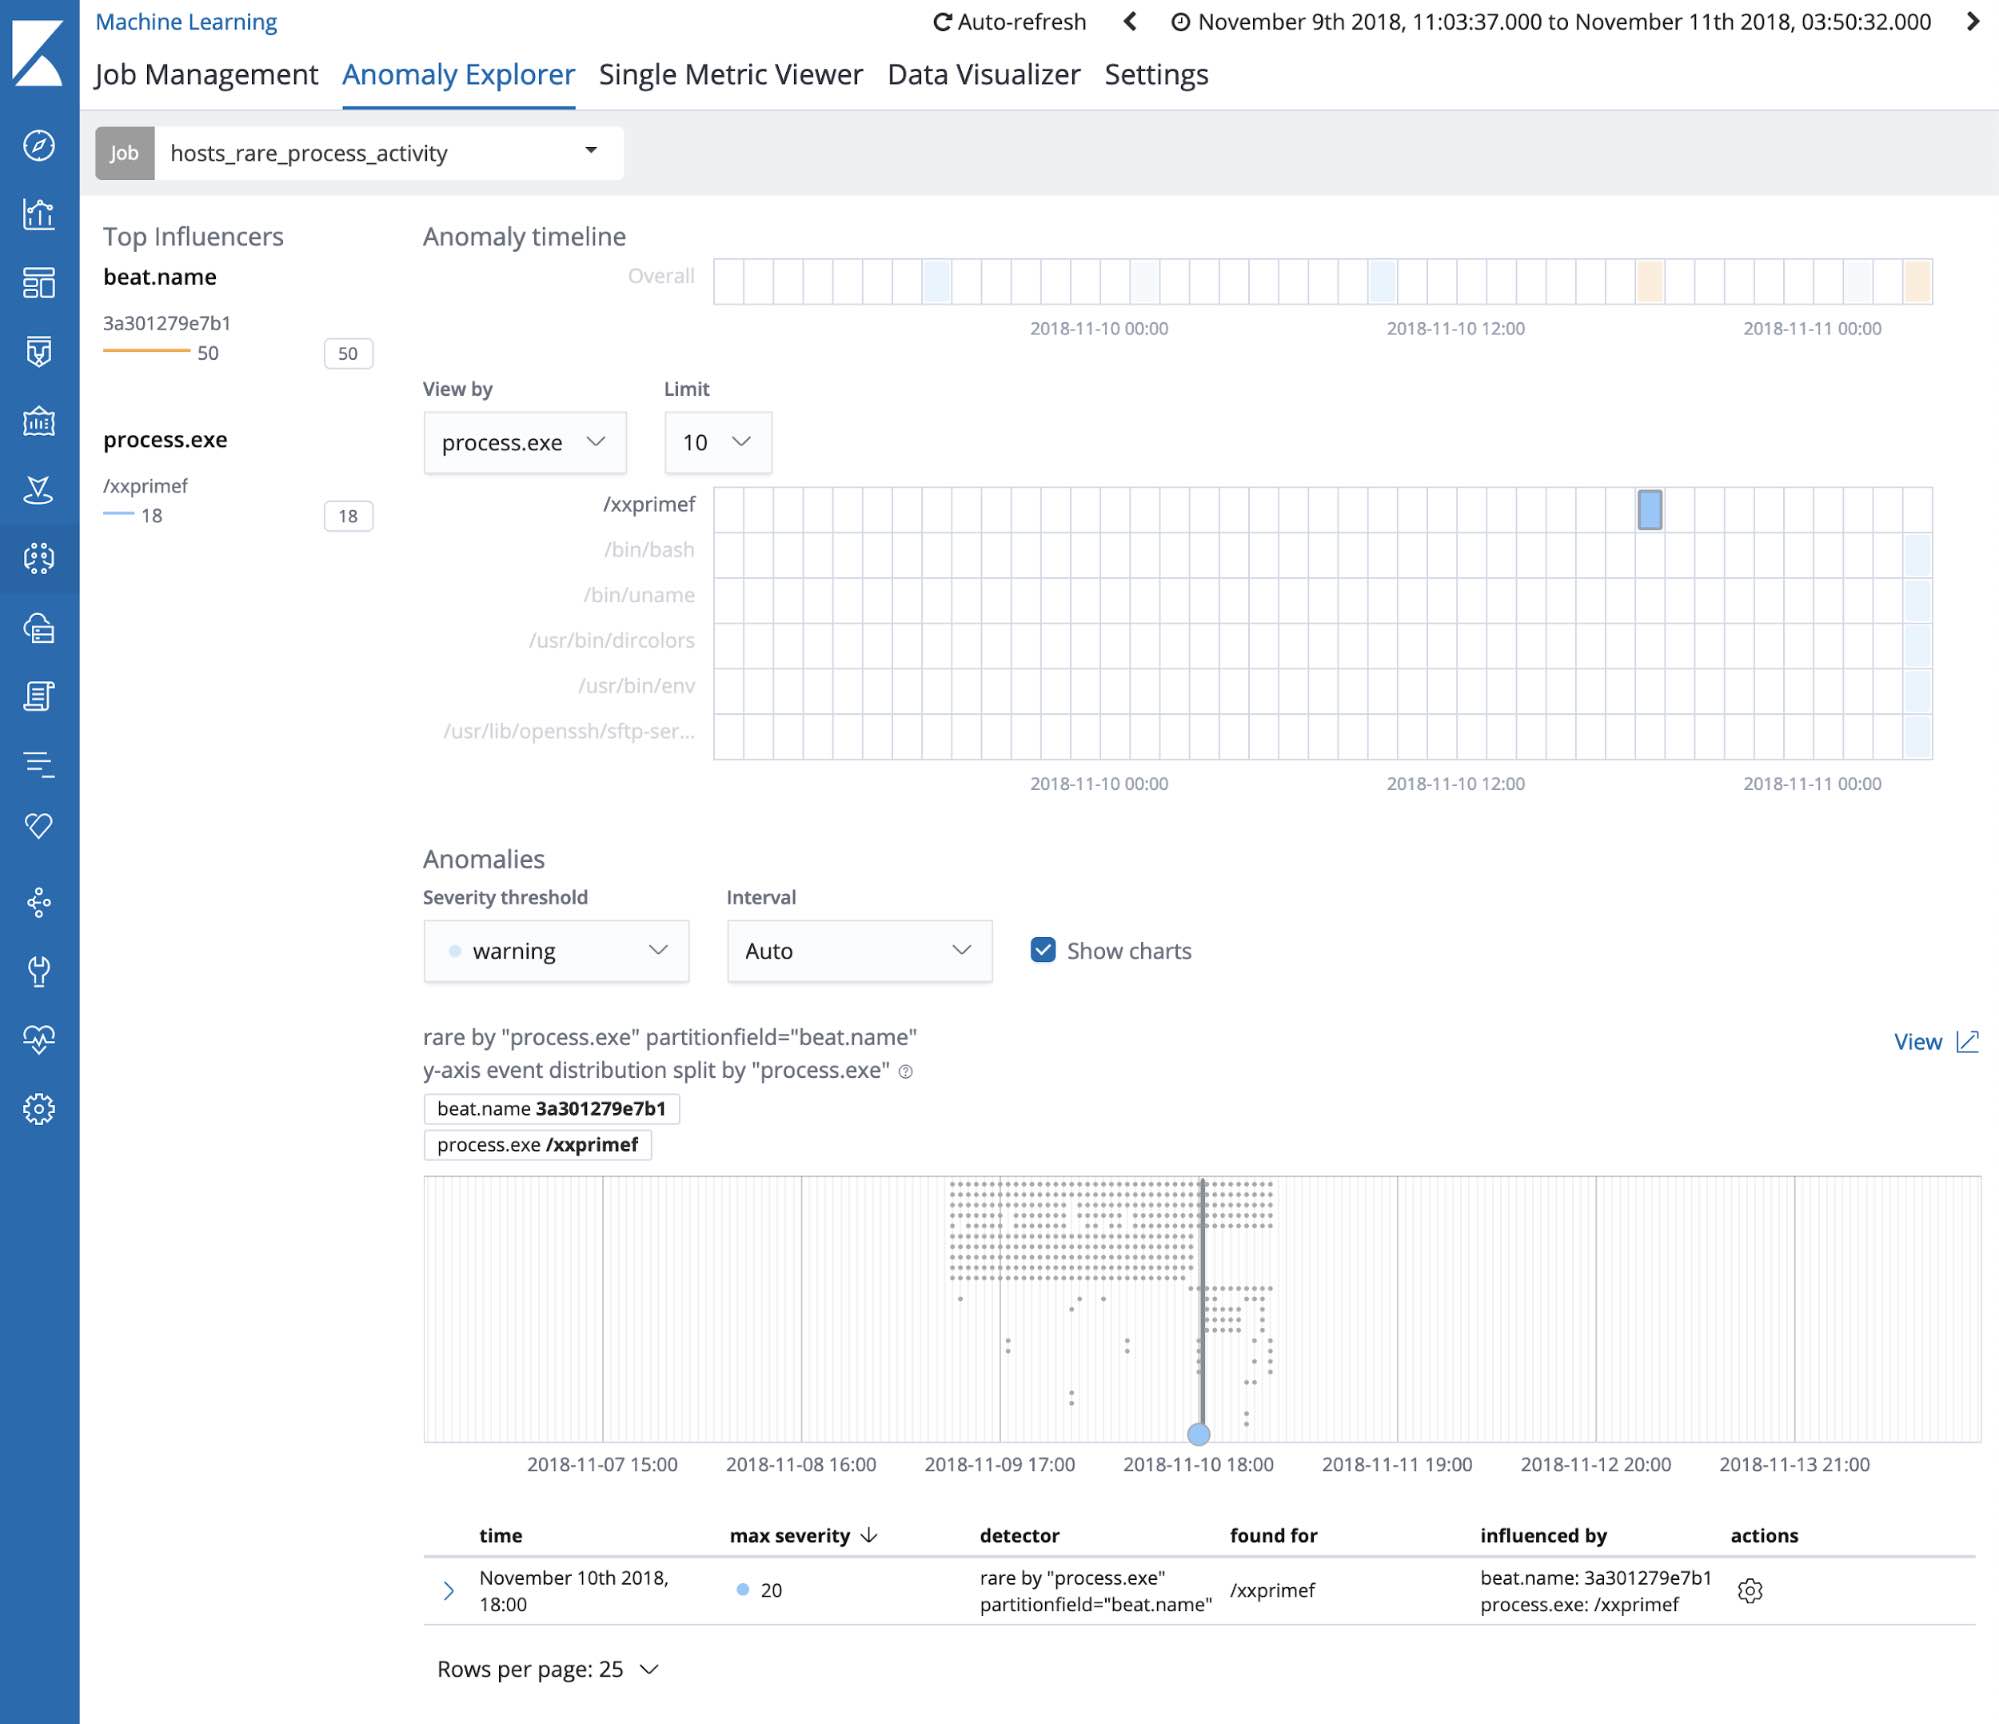The height and width of the screenshot is (1724, 1999).
Task: Change the Interval Auto dropdown setting
Action: click(857, 950)
